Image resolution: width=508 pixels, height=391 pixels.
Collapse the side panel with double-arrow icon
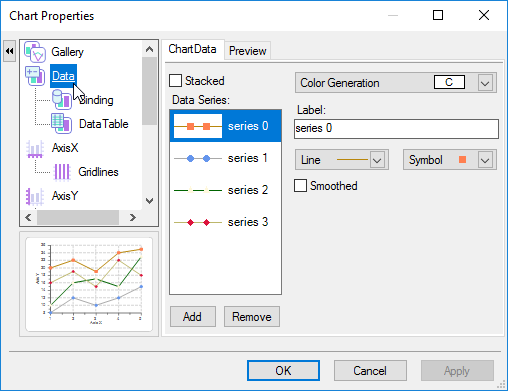10,51
